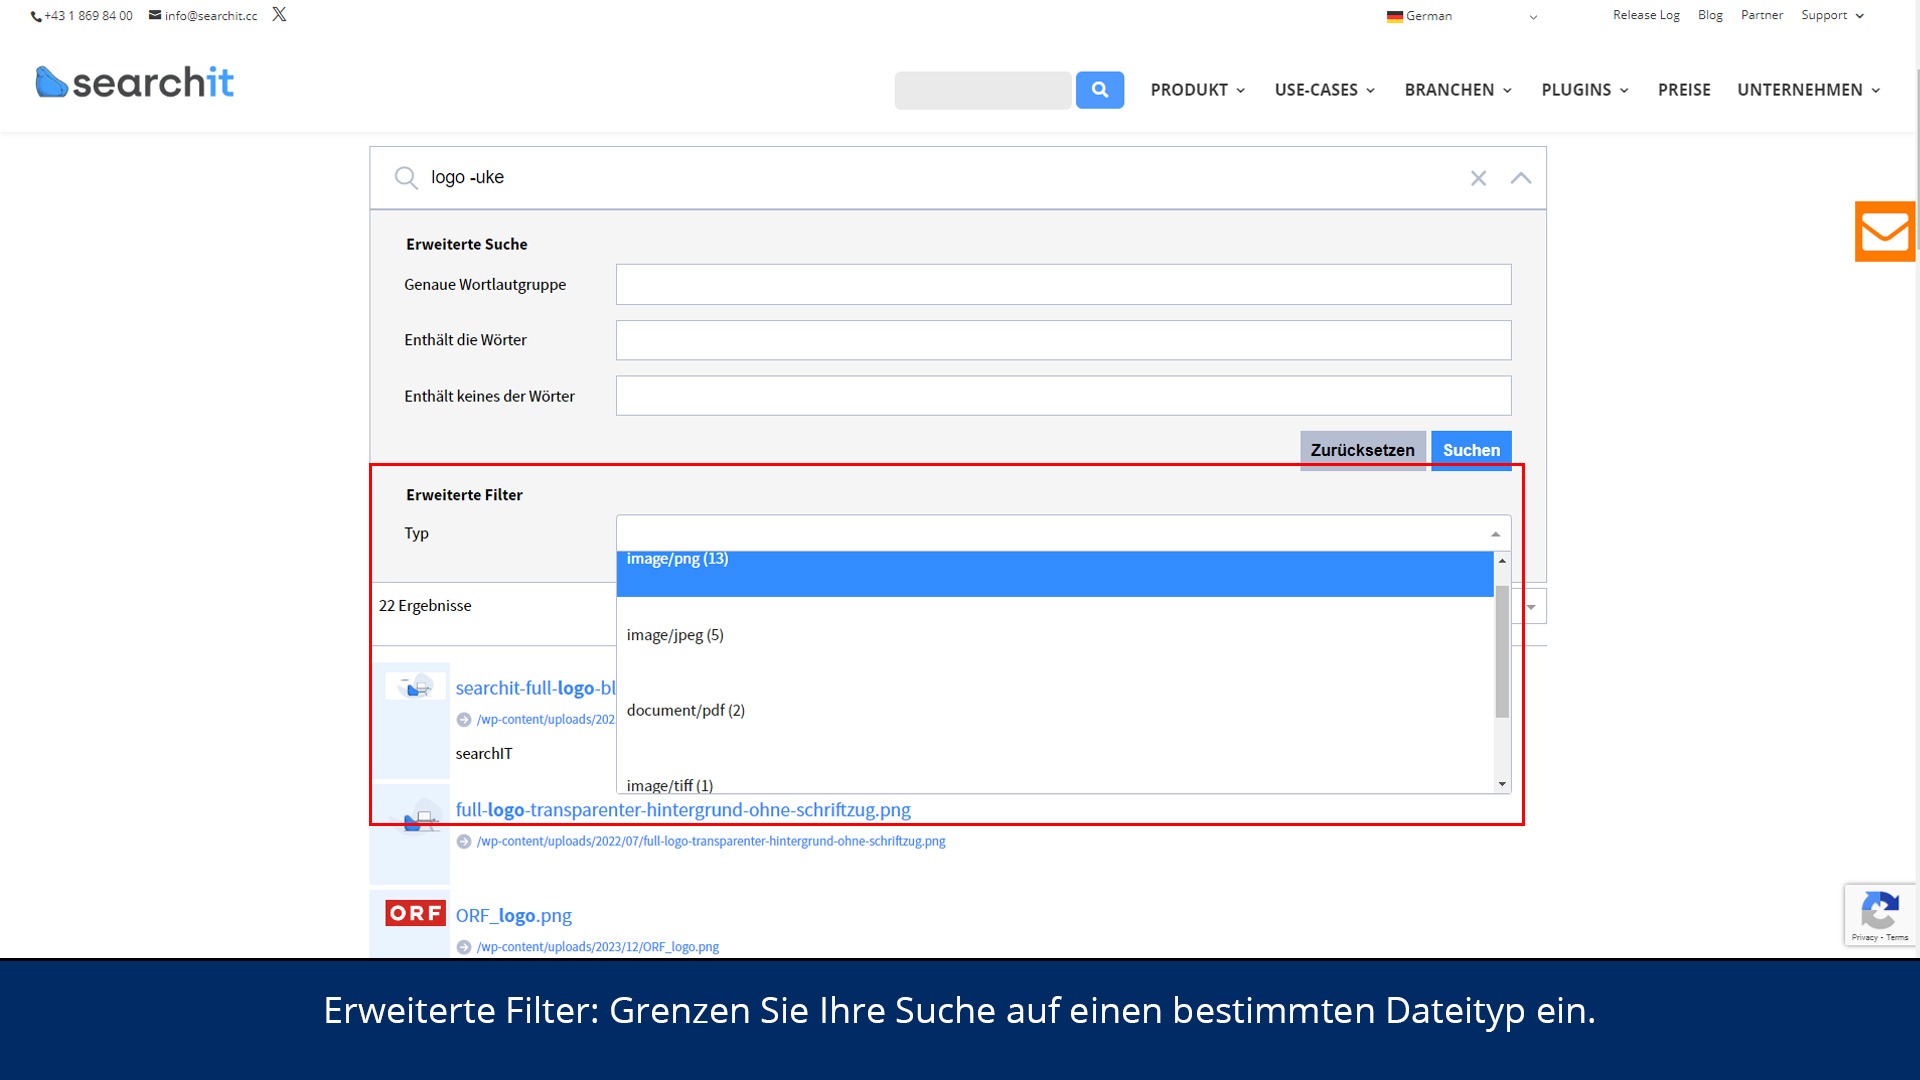Open the German language dropdown
This screenshot has width=1920, height=1080.
coord(1461,16)
